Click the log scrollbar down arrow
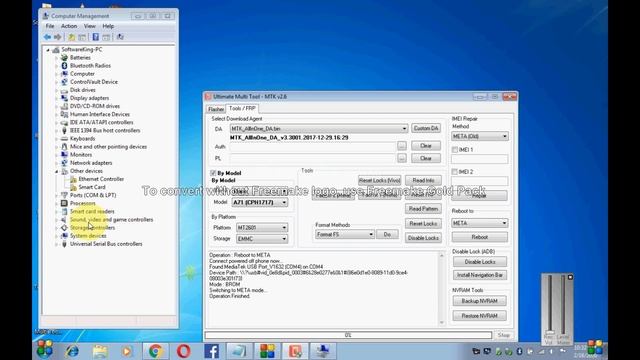Viewport: 640px width, 360px height. pyautogui.click(x=441, y=322)
